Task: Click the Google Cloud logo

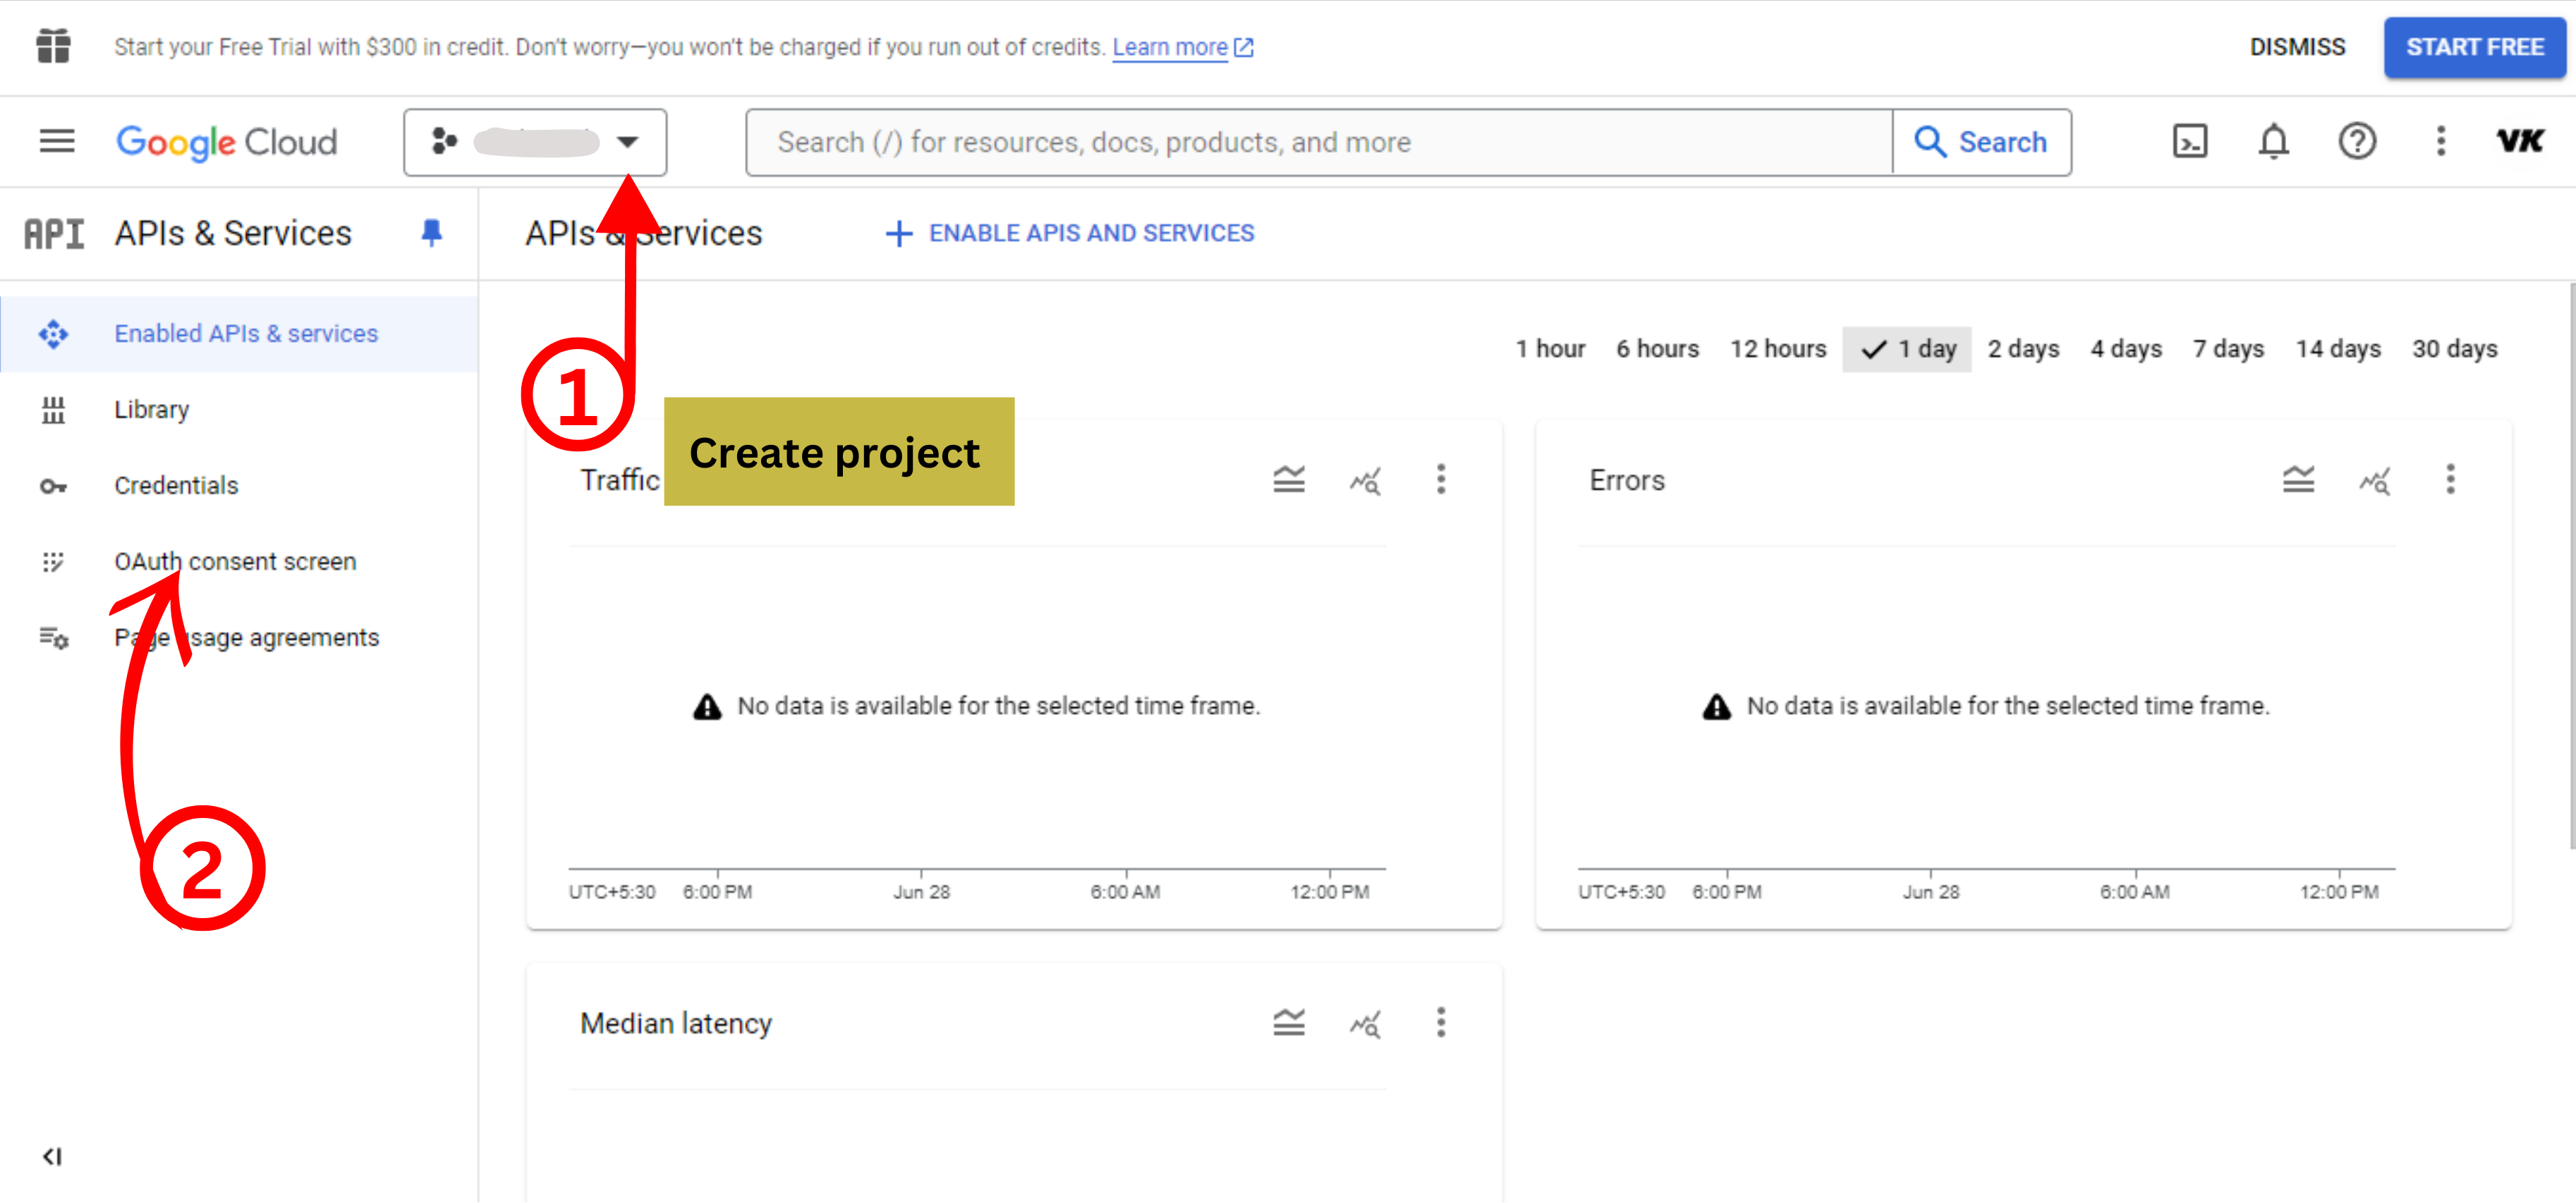Action: (x=227, y=142)
